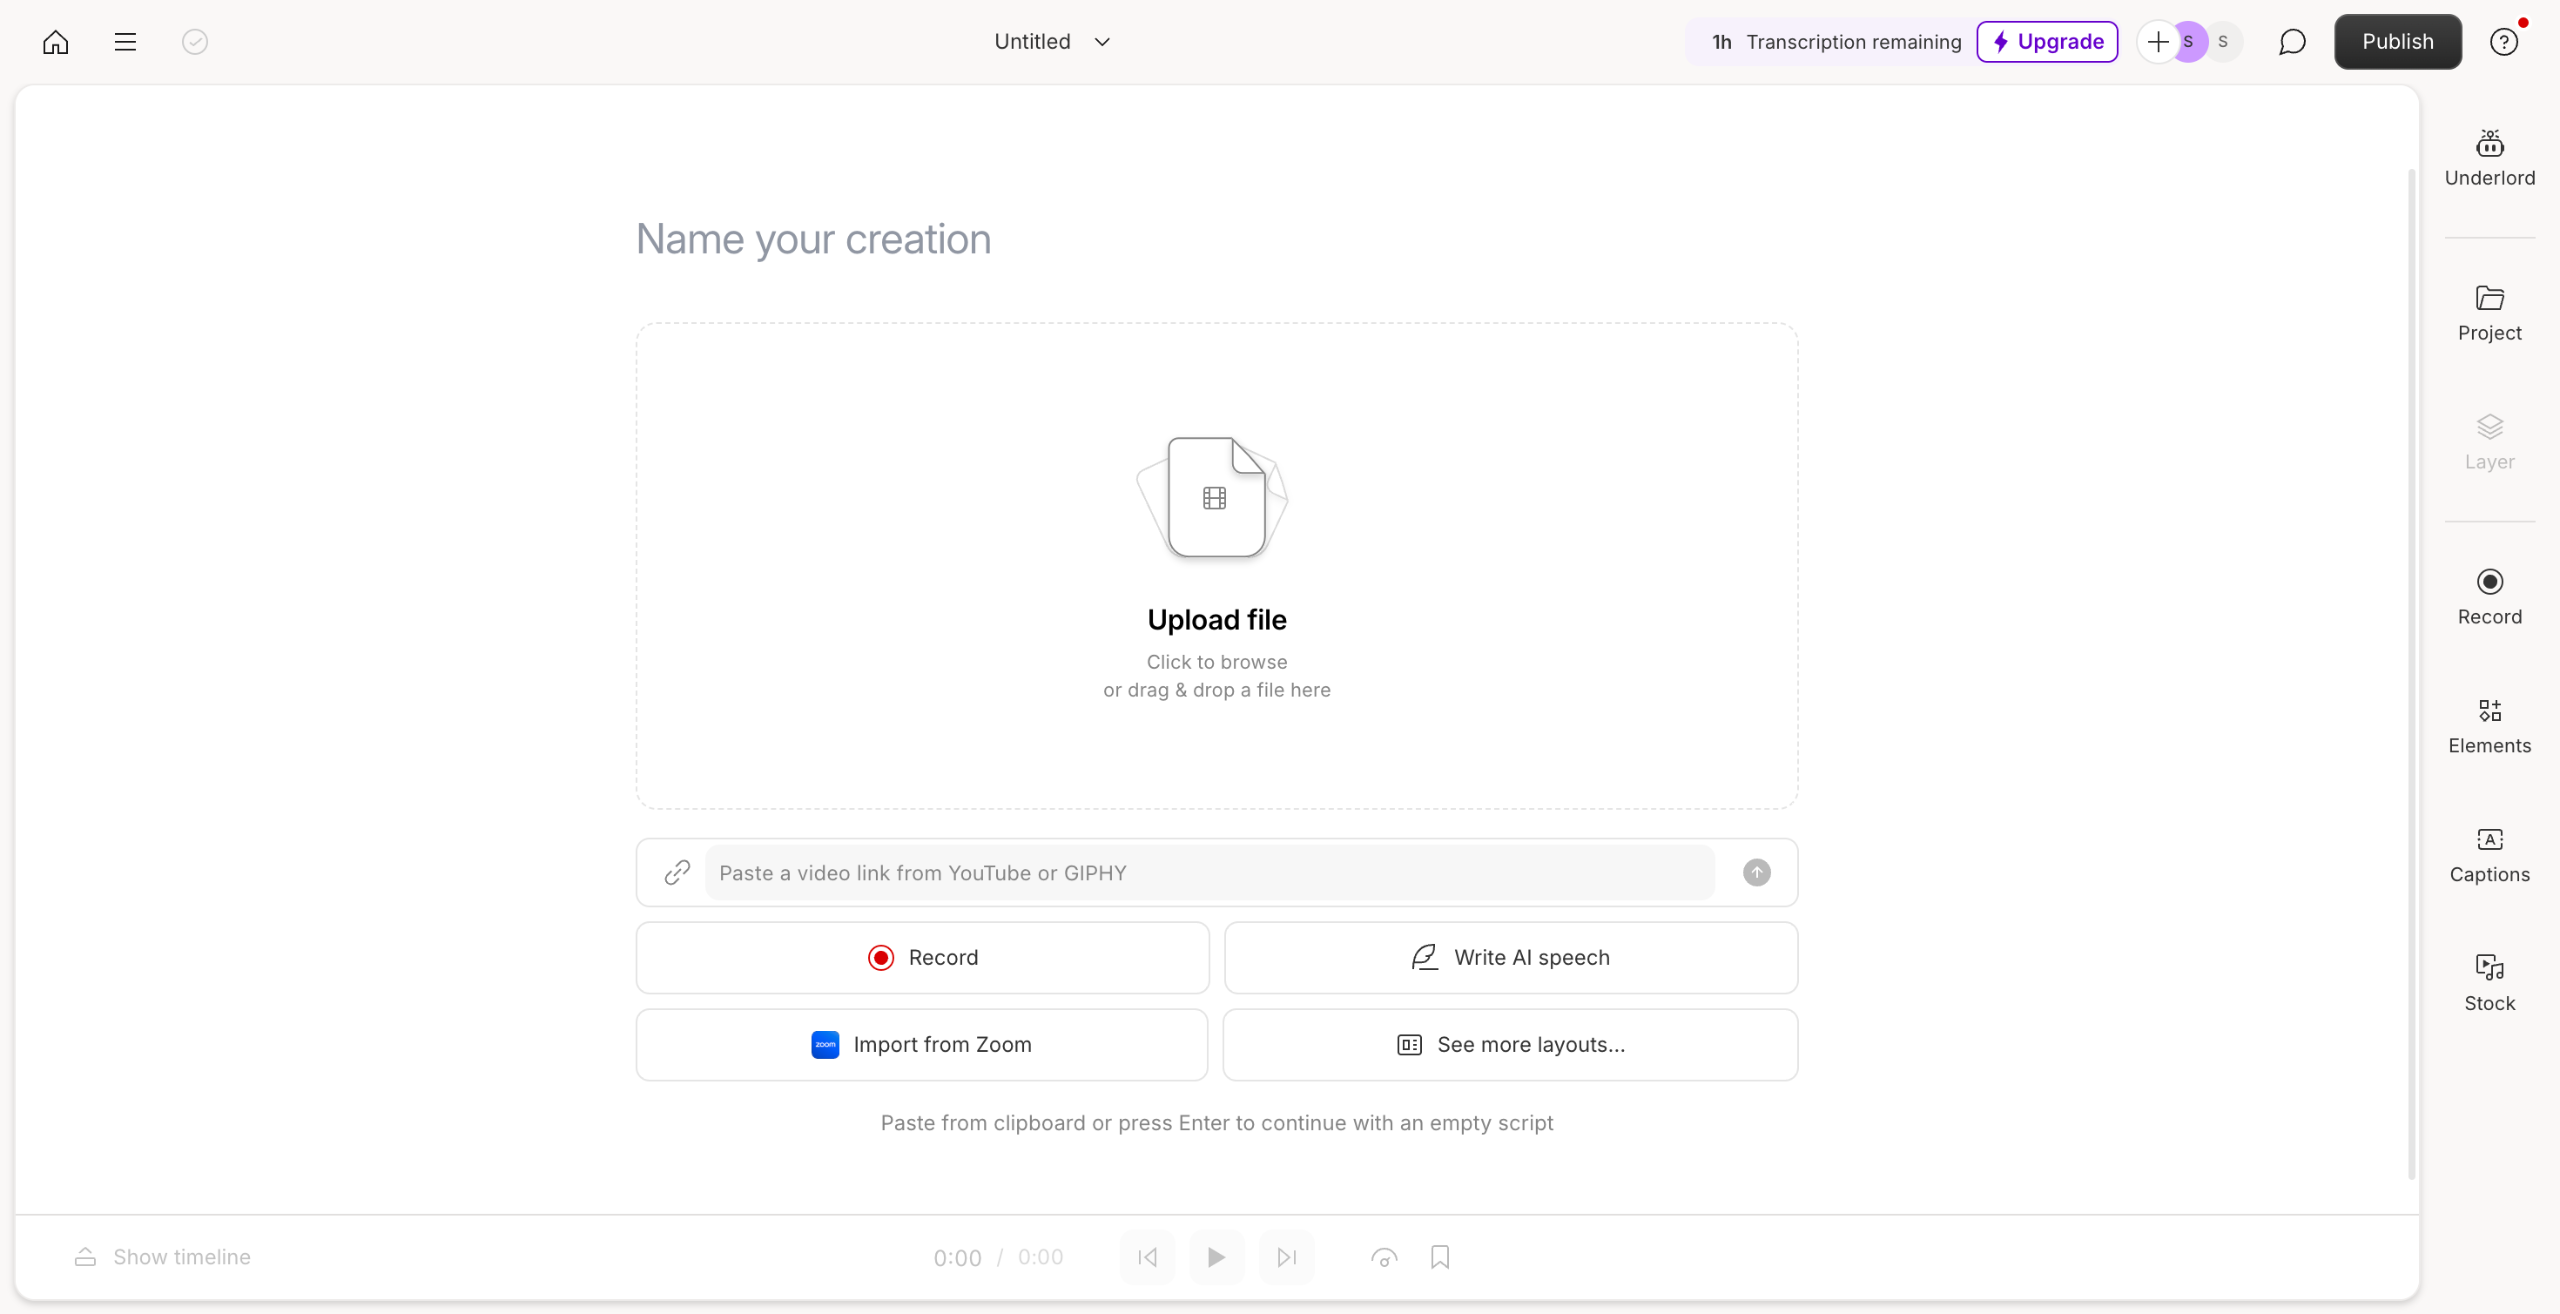This screenshot has width=2560, height=1314.
Task: Click Write AI speech button
Action: pos(1510,957)
